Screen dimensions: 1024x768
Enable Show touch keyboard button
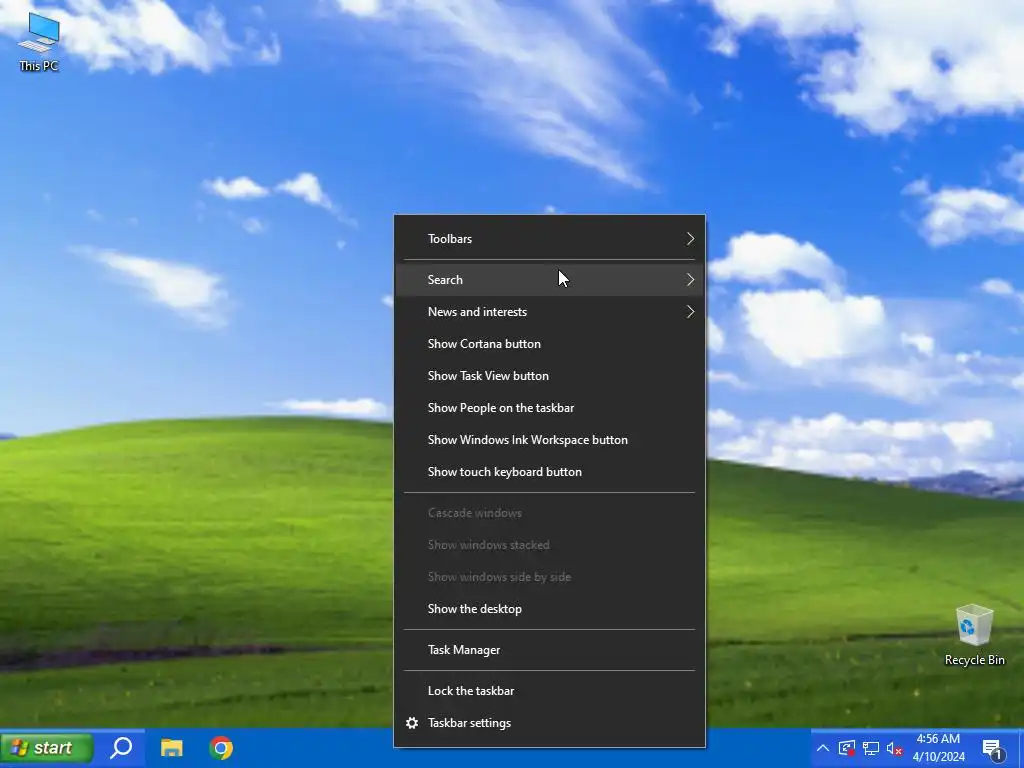549,472
